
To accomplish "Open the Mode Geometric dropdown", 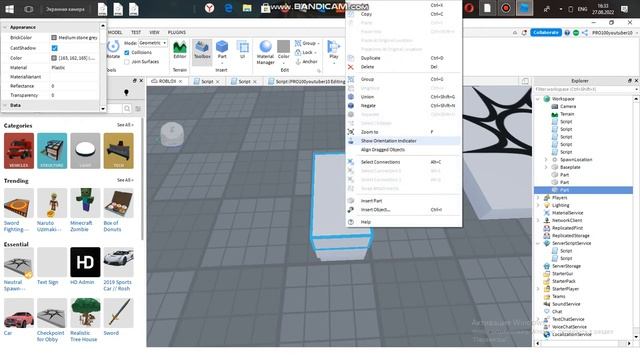I will pyautogui.click(x=153, y=43).
